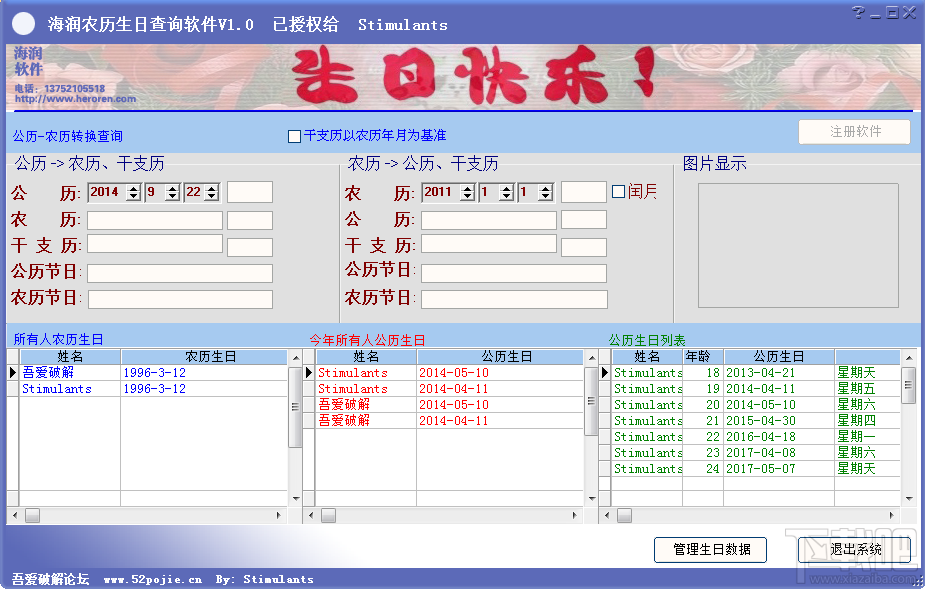This screenshot has width=925, height=589.
Task: Select Stimulants row with 1996-3-12
Action: coord(153,388)
